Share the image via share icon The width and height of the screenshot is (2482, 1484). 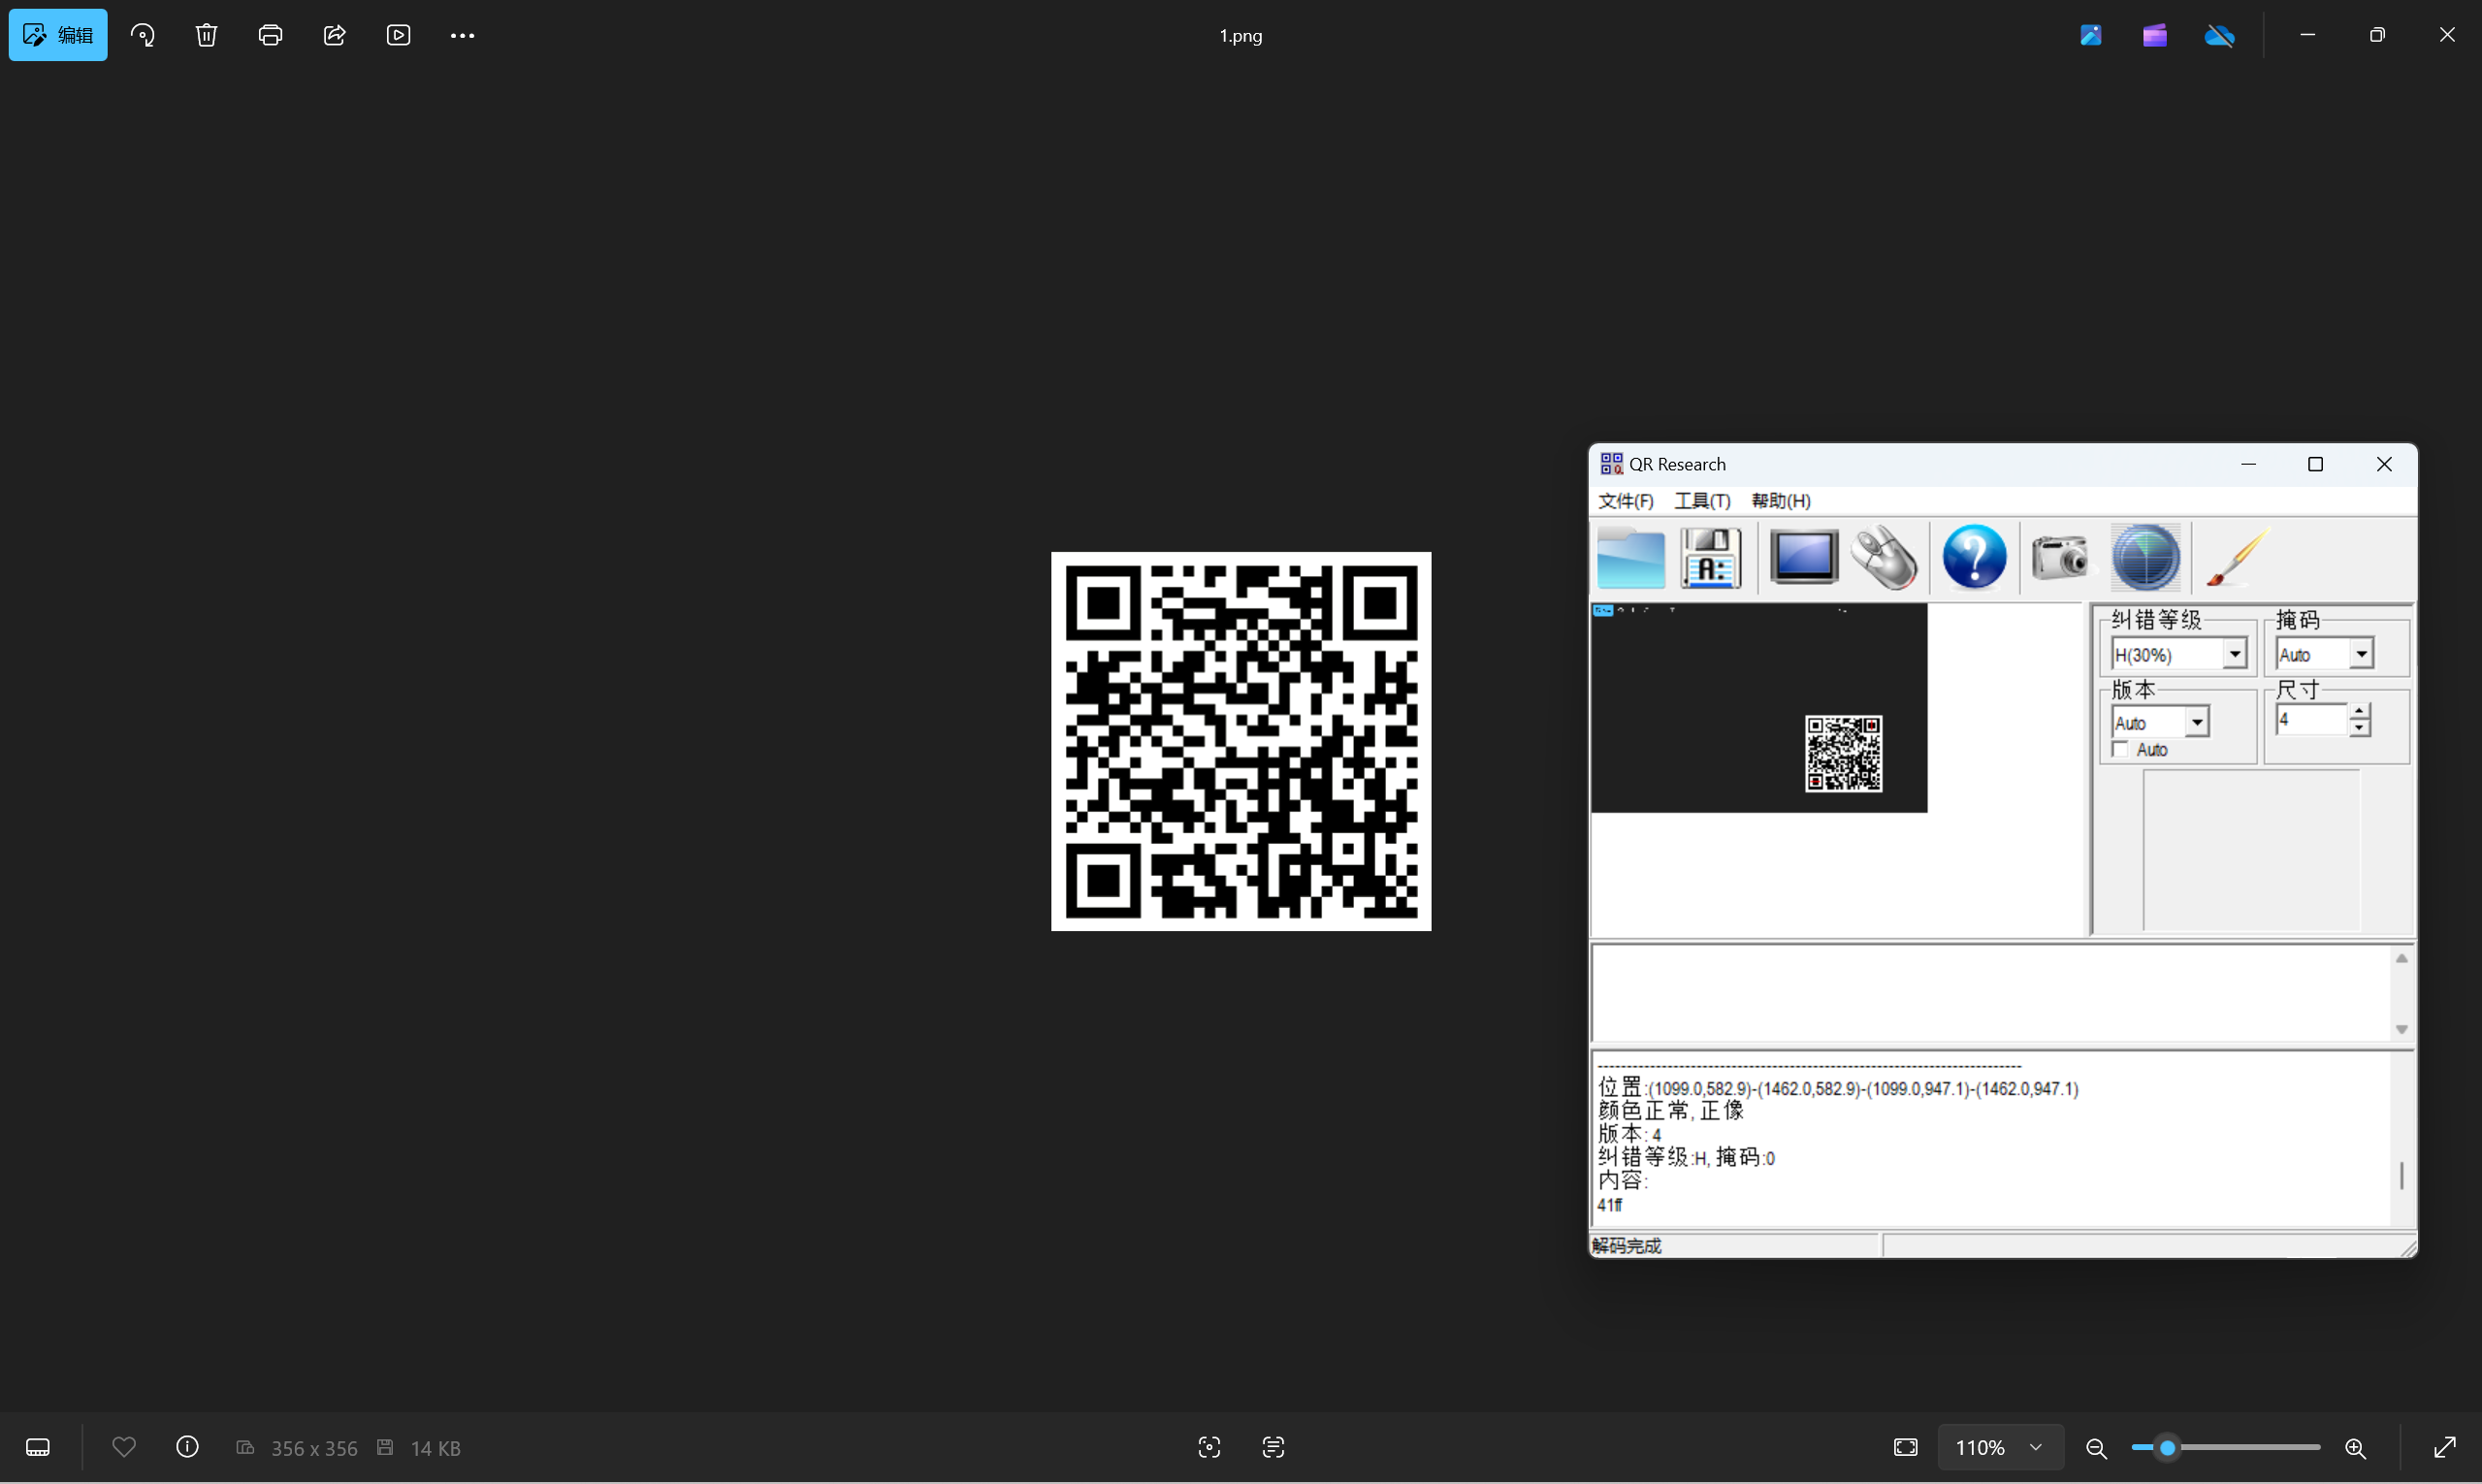click(x=334, y=35)
